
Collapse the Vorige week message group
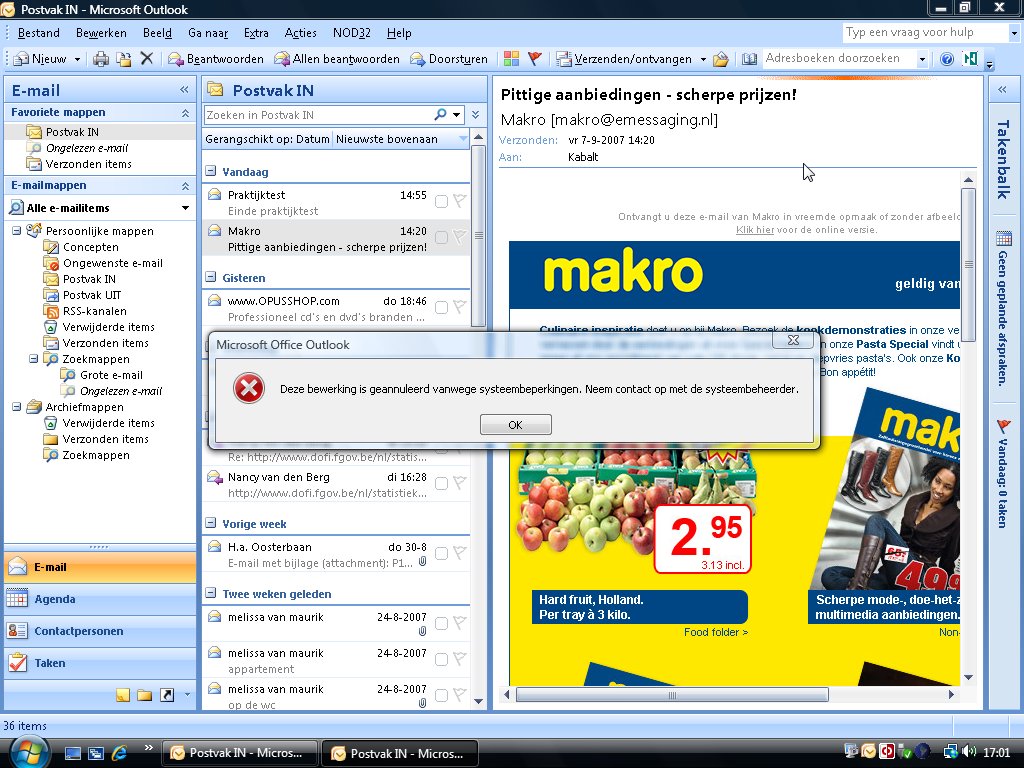(x=211, y=523)
